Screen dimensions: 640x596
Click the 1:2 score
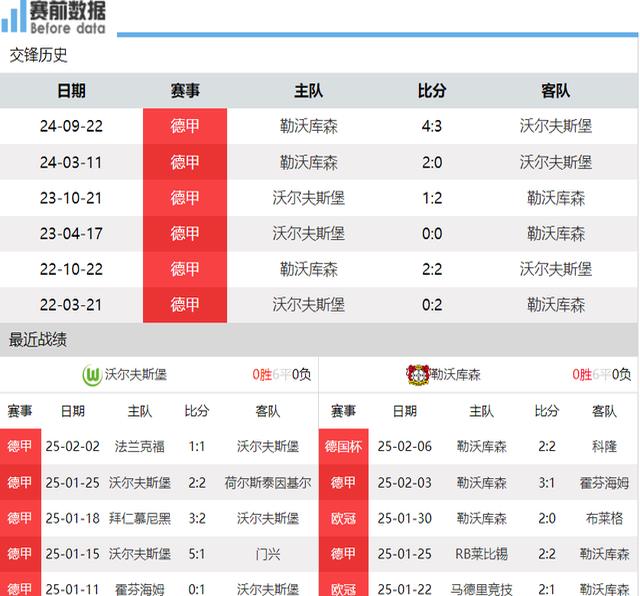[432, 198]
